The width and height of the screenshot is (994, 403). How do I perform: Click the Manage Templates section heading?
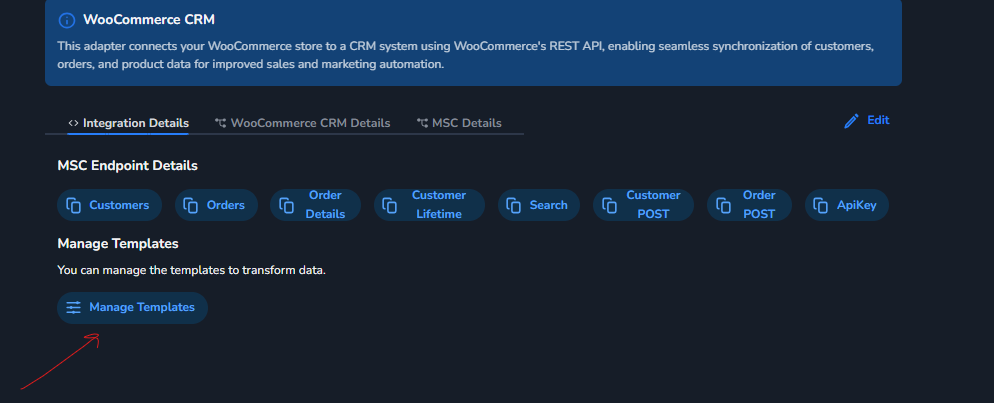pyautogui.click(x=118, y=243)
